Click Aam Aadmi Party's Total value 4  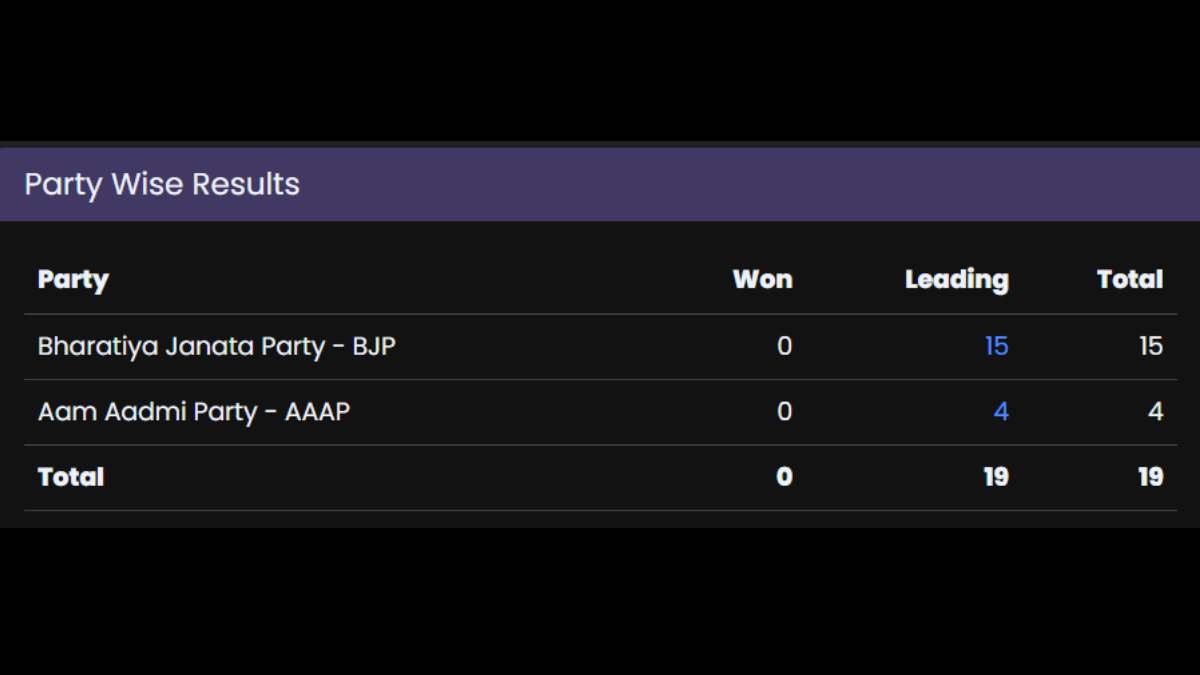[1155, 411]
